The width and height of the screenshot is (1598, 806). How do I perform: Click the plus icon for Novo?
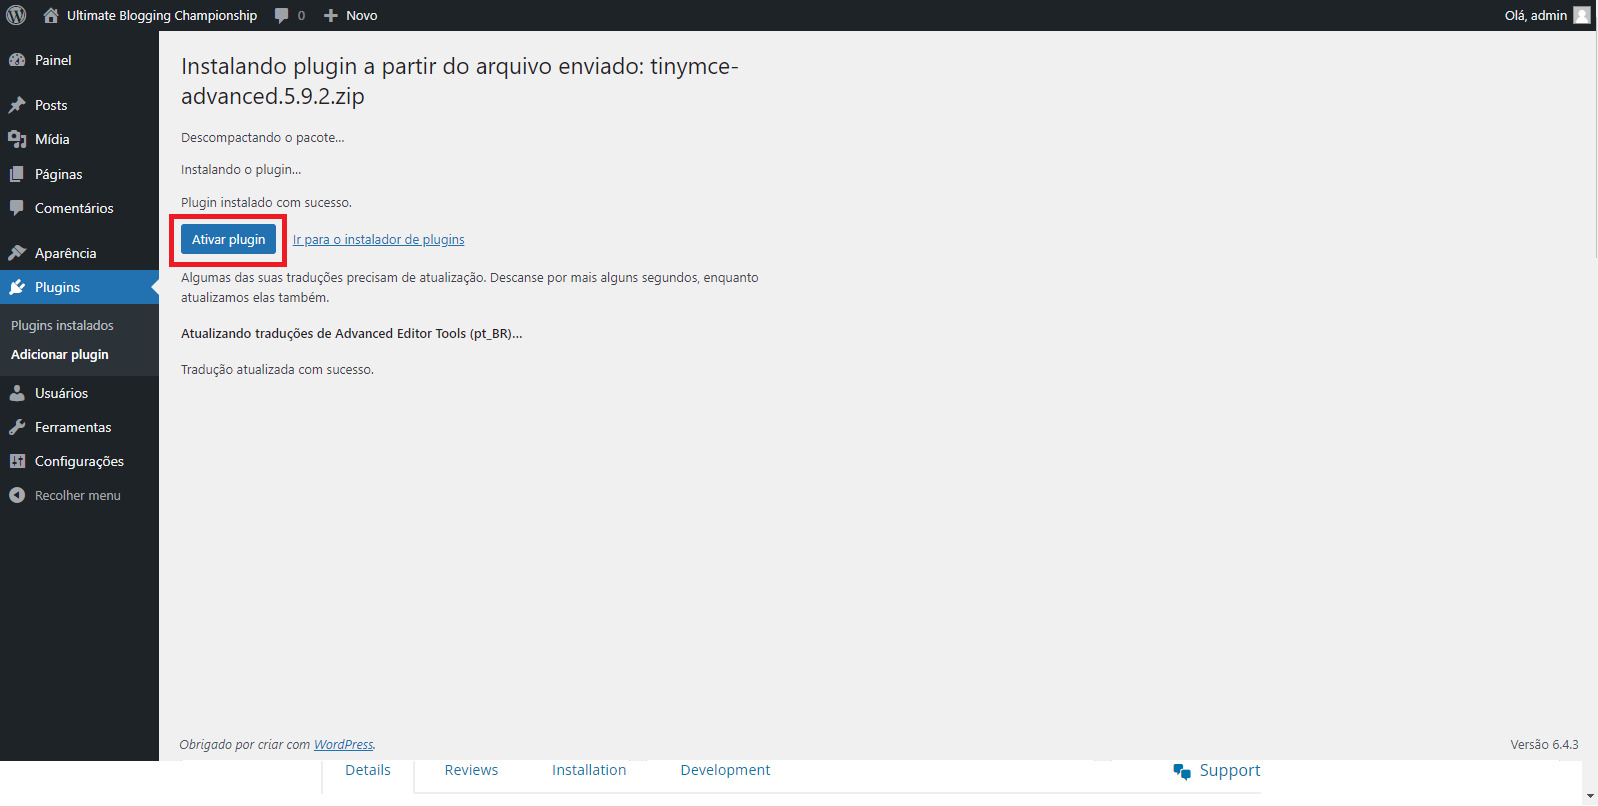[331, 15]
